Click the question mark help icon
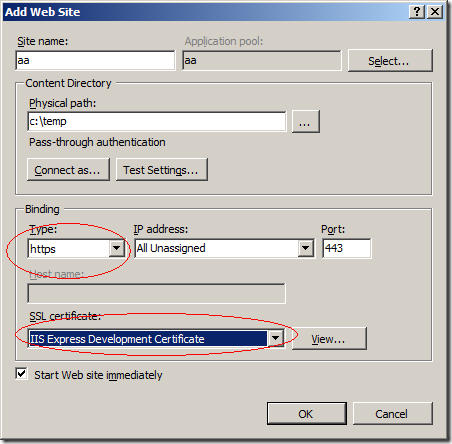This screenshot has width=452, height=444. click(417, 12)
